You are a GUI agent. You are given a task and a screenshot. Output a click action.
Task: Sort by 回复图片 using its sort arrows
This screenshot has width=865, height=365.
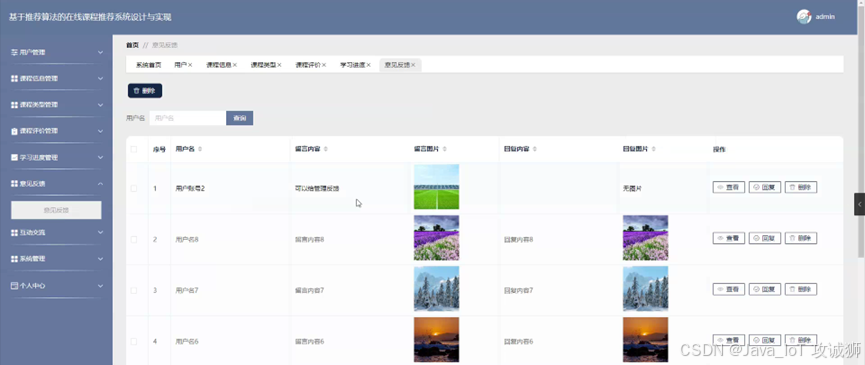coord(654,149)
